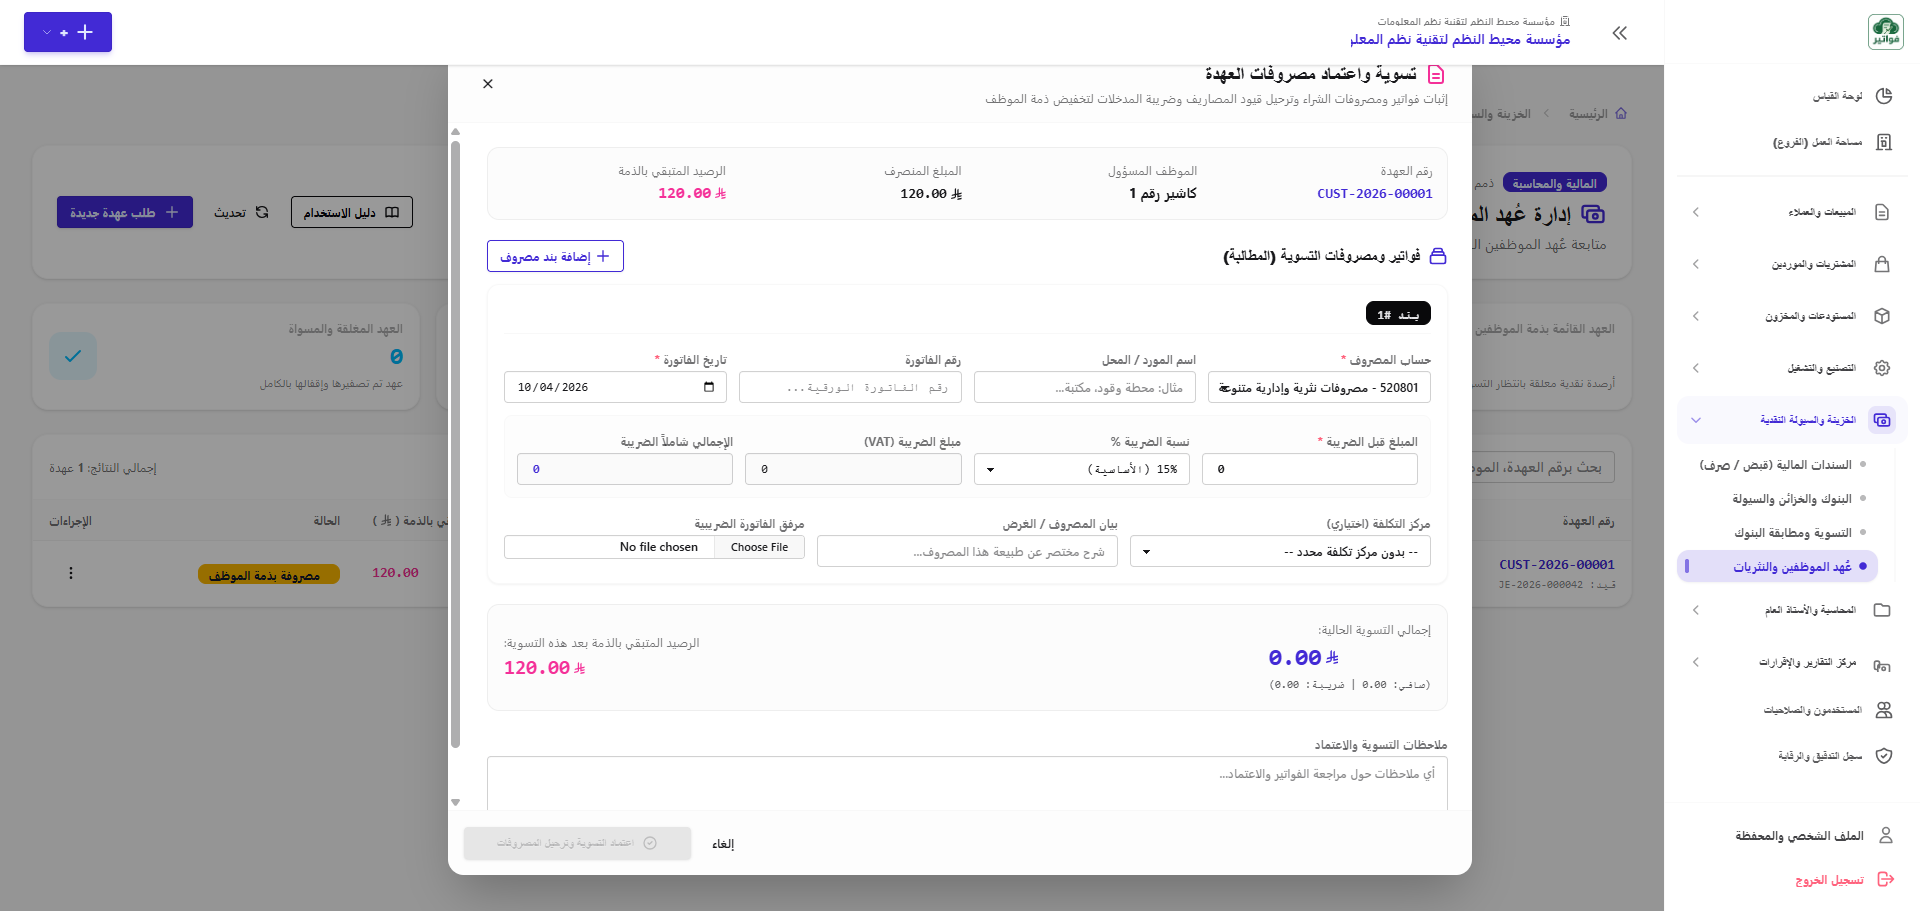1920x911 pixels.
Task: Expand the sales and customers menu
Action: [1696, 212]
